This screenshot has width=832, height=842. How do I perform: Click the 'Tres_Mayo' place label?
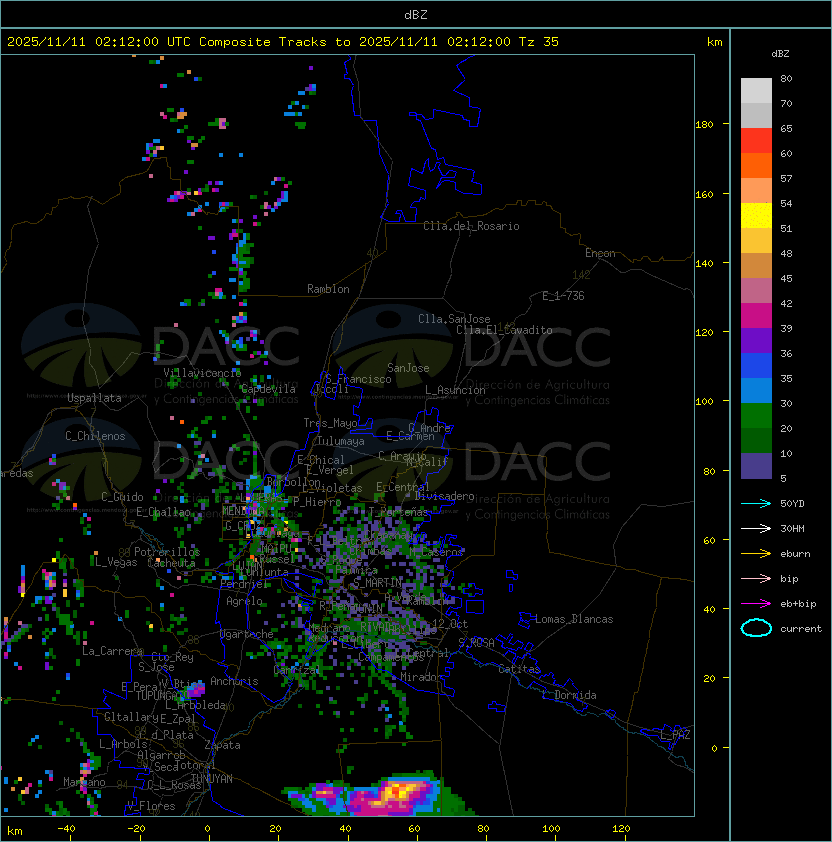330,423
